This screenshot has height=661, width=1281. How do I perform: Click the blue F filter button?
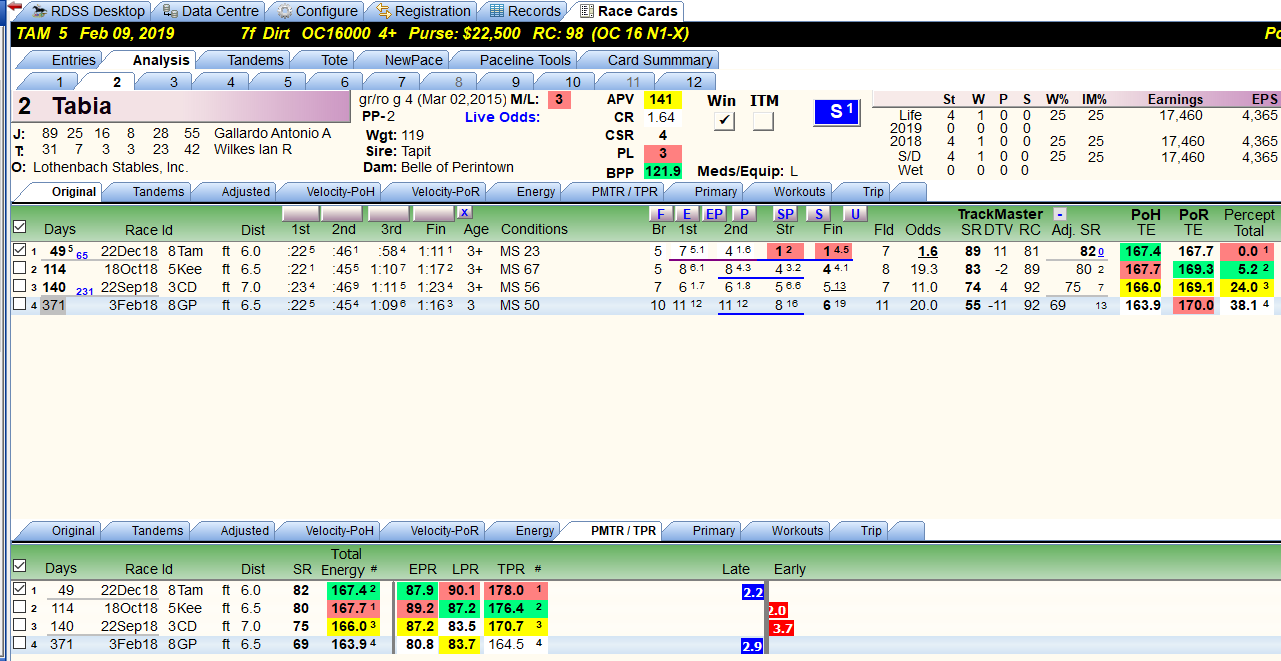[x=659, y=214]
